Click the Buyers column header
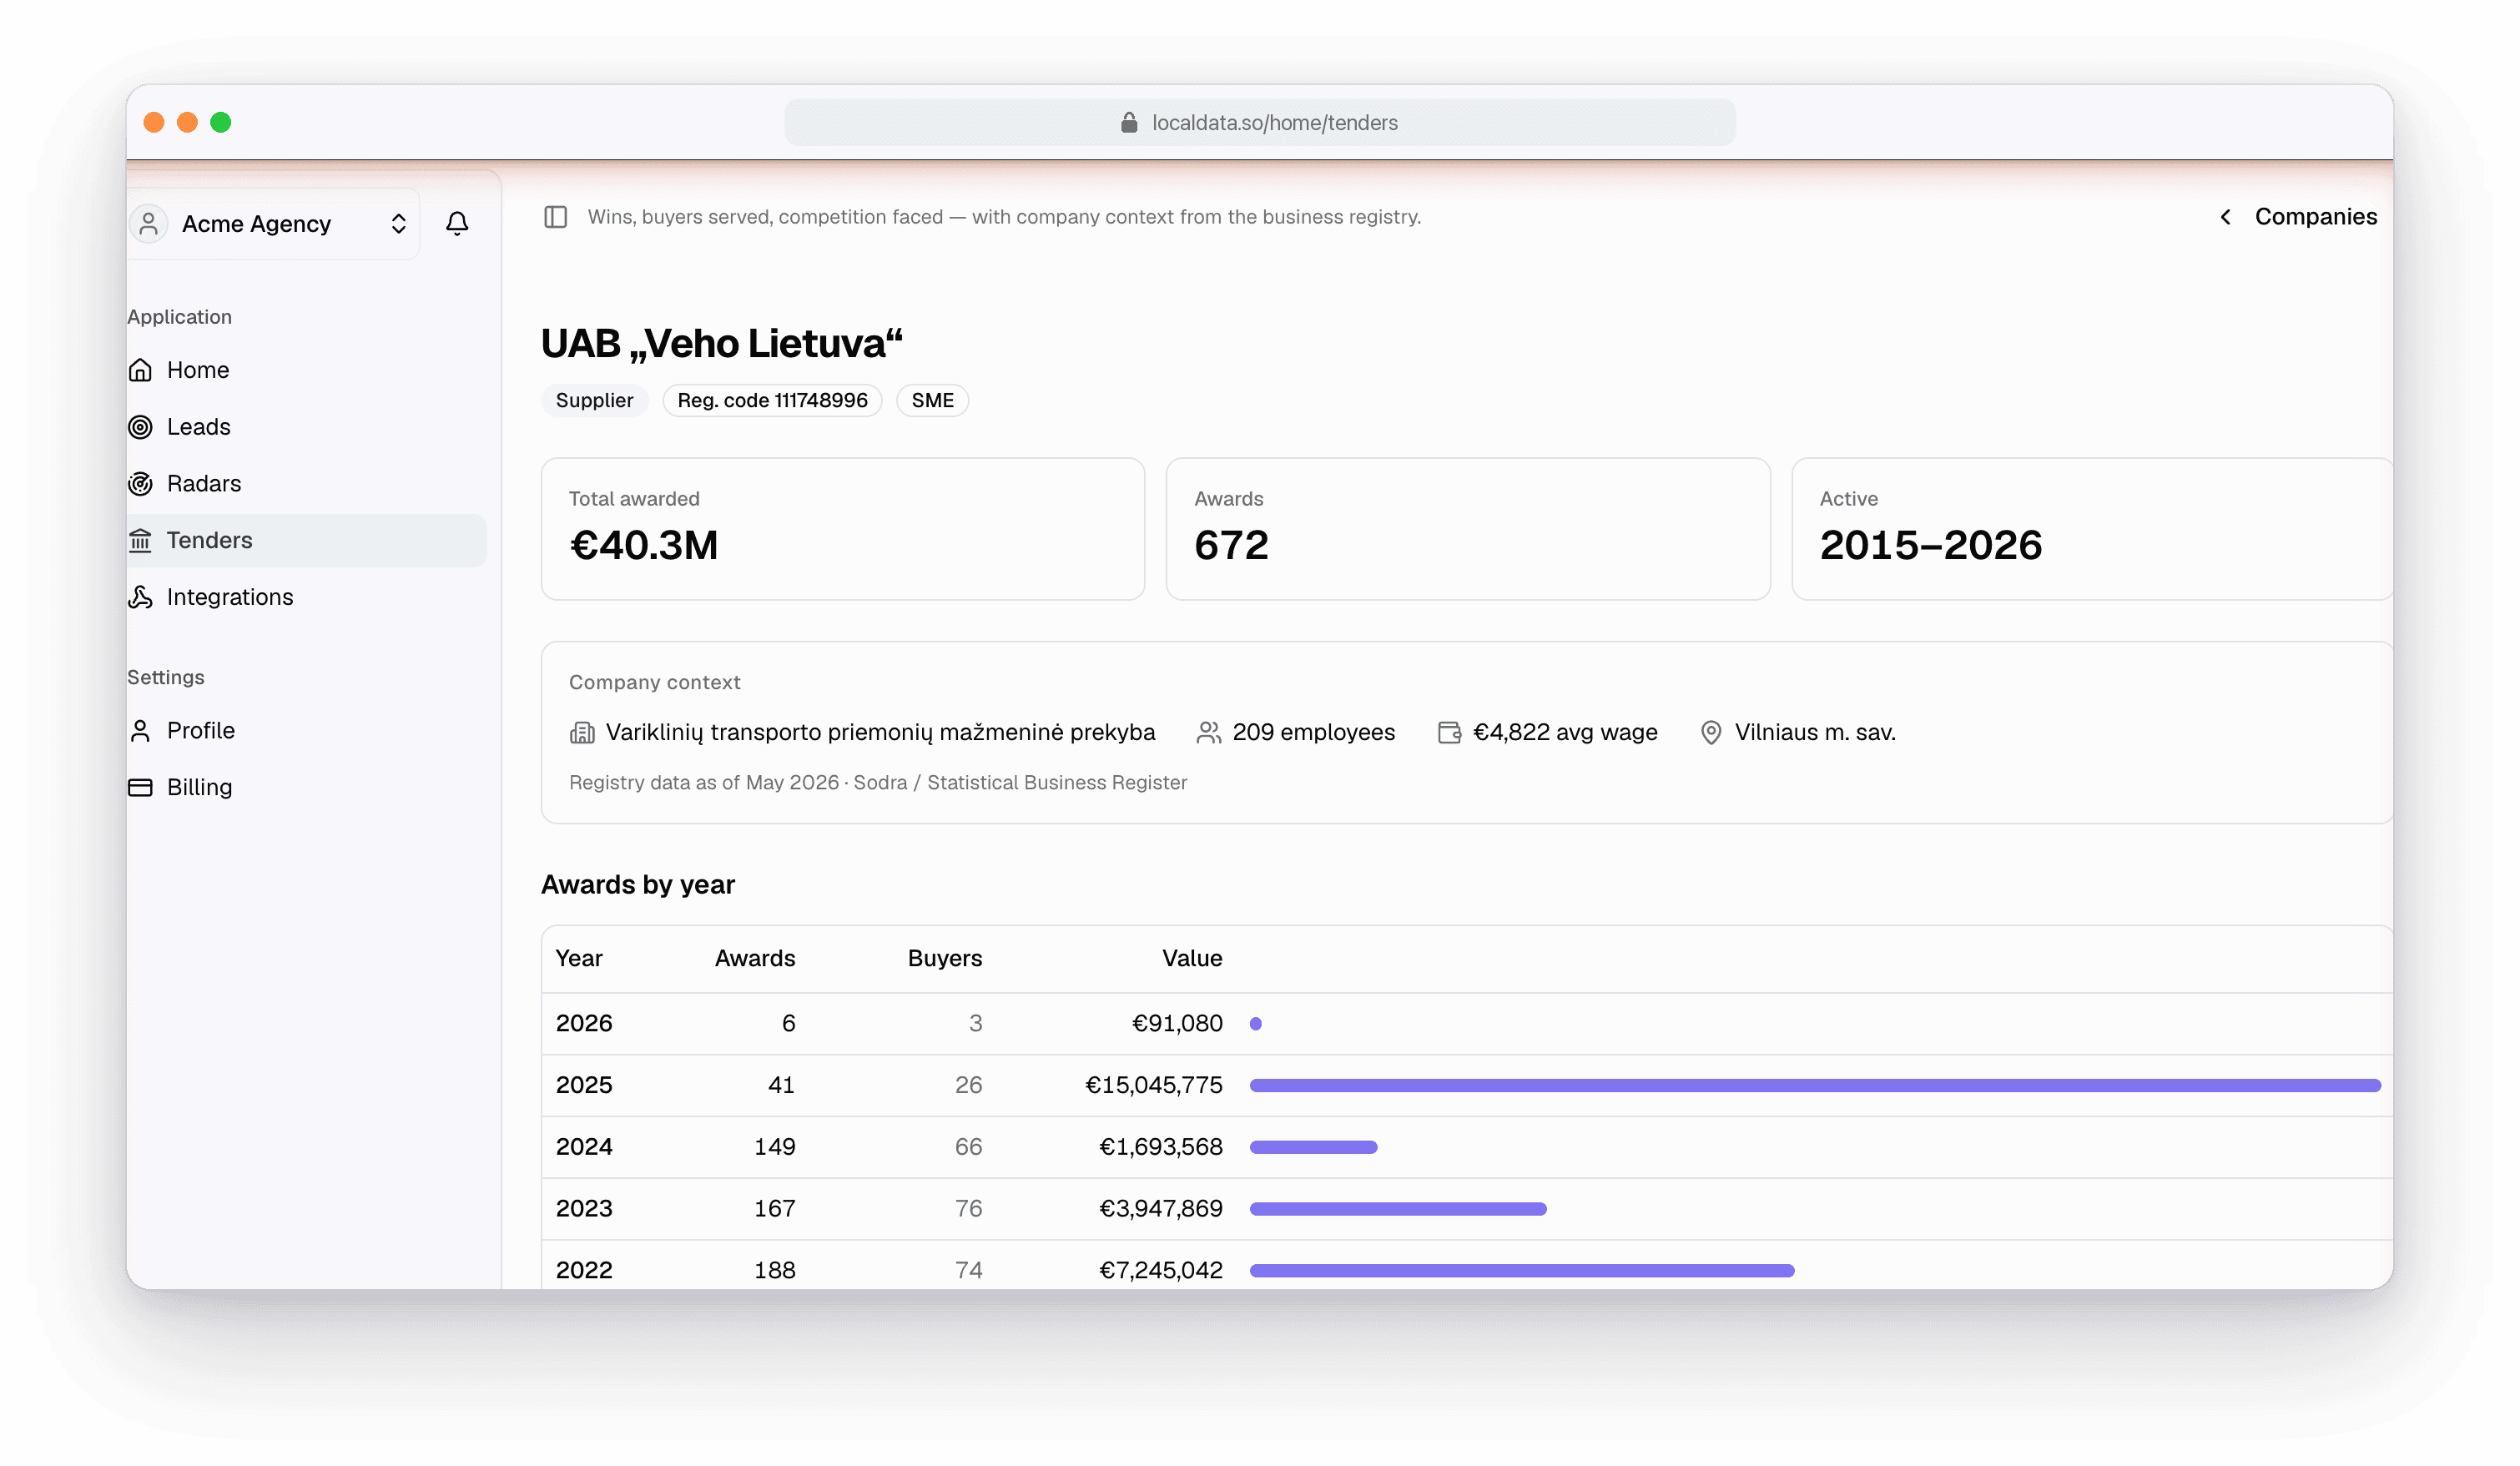 tap(945, 958)
